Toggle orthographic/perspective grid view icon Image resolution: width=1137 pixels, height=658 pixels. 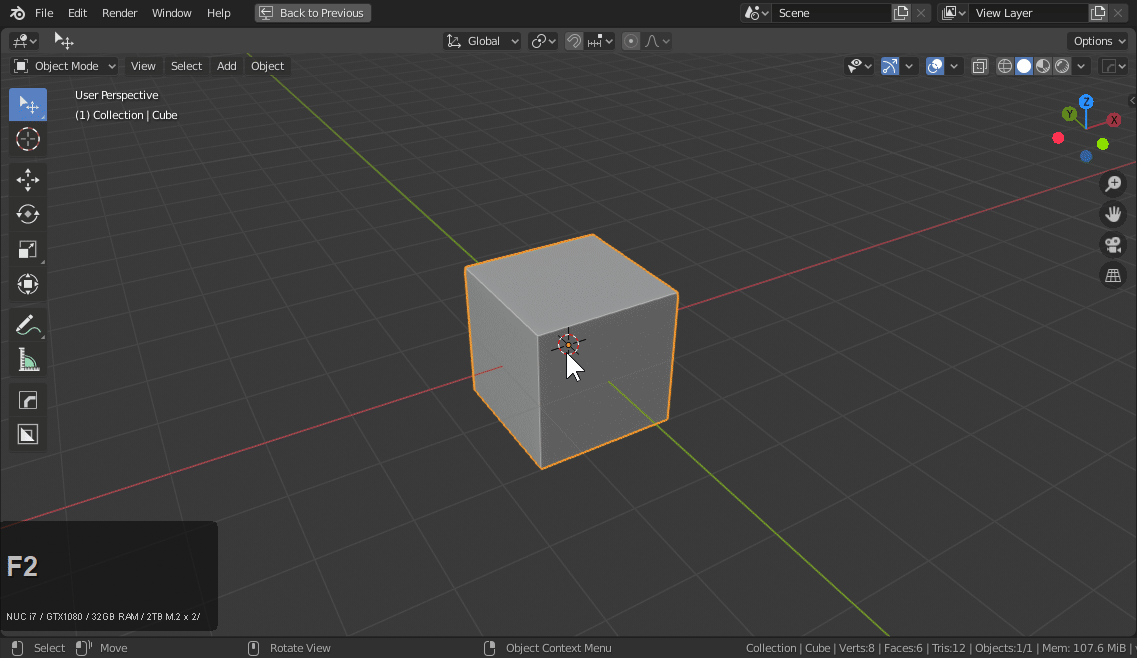[1112, 276]
